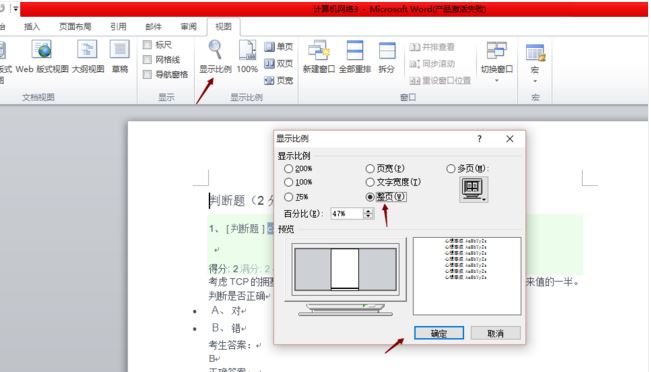Screen dimensions: 651x372
Task: Select 整页(W) whole page radio
Action: pos(370,197)
